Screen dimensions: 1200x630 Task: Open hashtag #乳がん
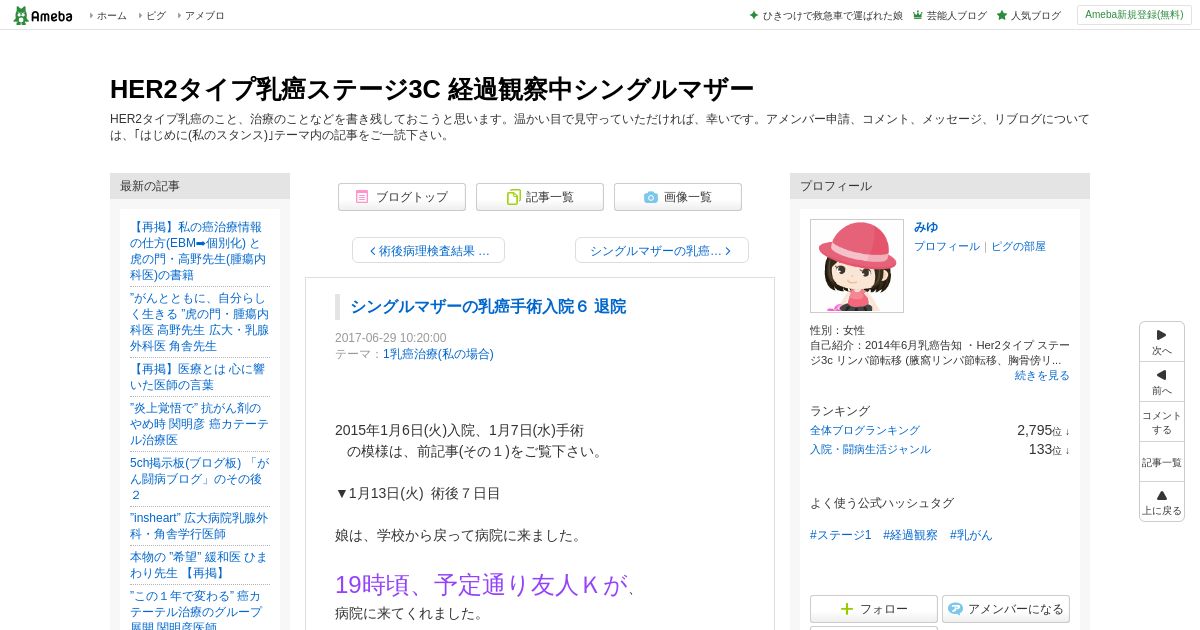point(971,535)
